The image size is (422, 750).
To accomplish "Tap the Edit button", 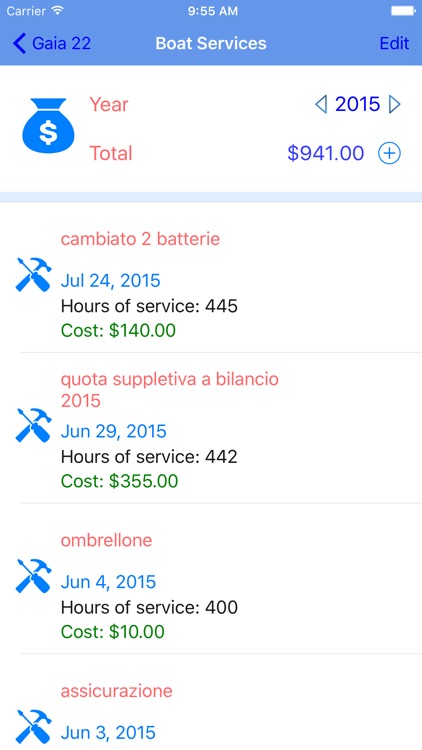I will [394, 44].
